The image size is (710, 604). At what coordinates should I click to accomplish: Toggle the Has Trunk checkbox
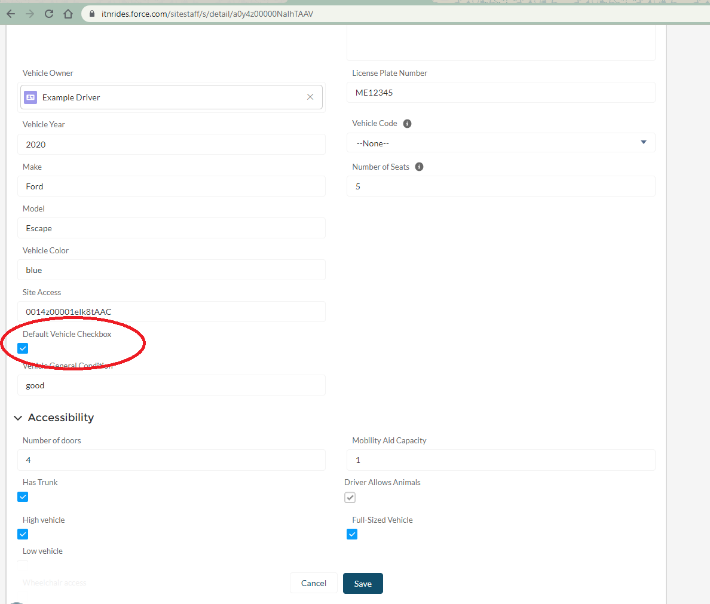coord(23,497)
